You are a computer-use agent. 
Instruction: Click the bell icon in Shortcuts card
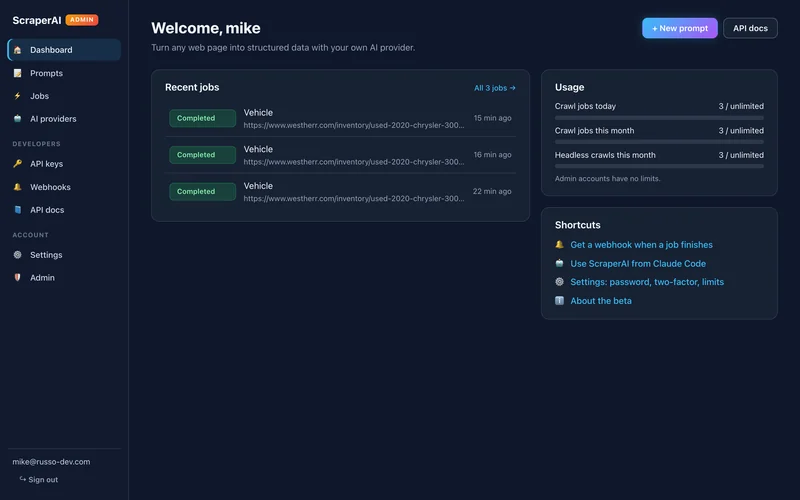pyautogui.click(x=559, y=244)
